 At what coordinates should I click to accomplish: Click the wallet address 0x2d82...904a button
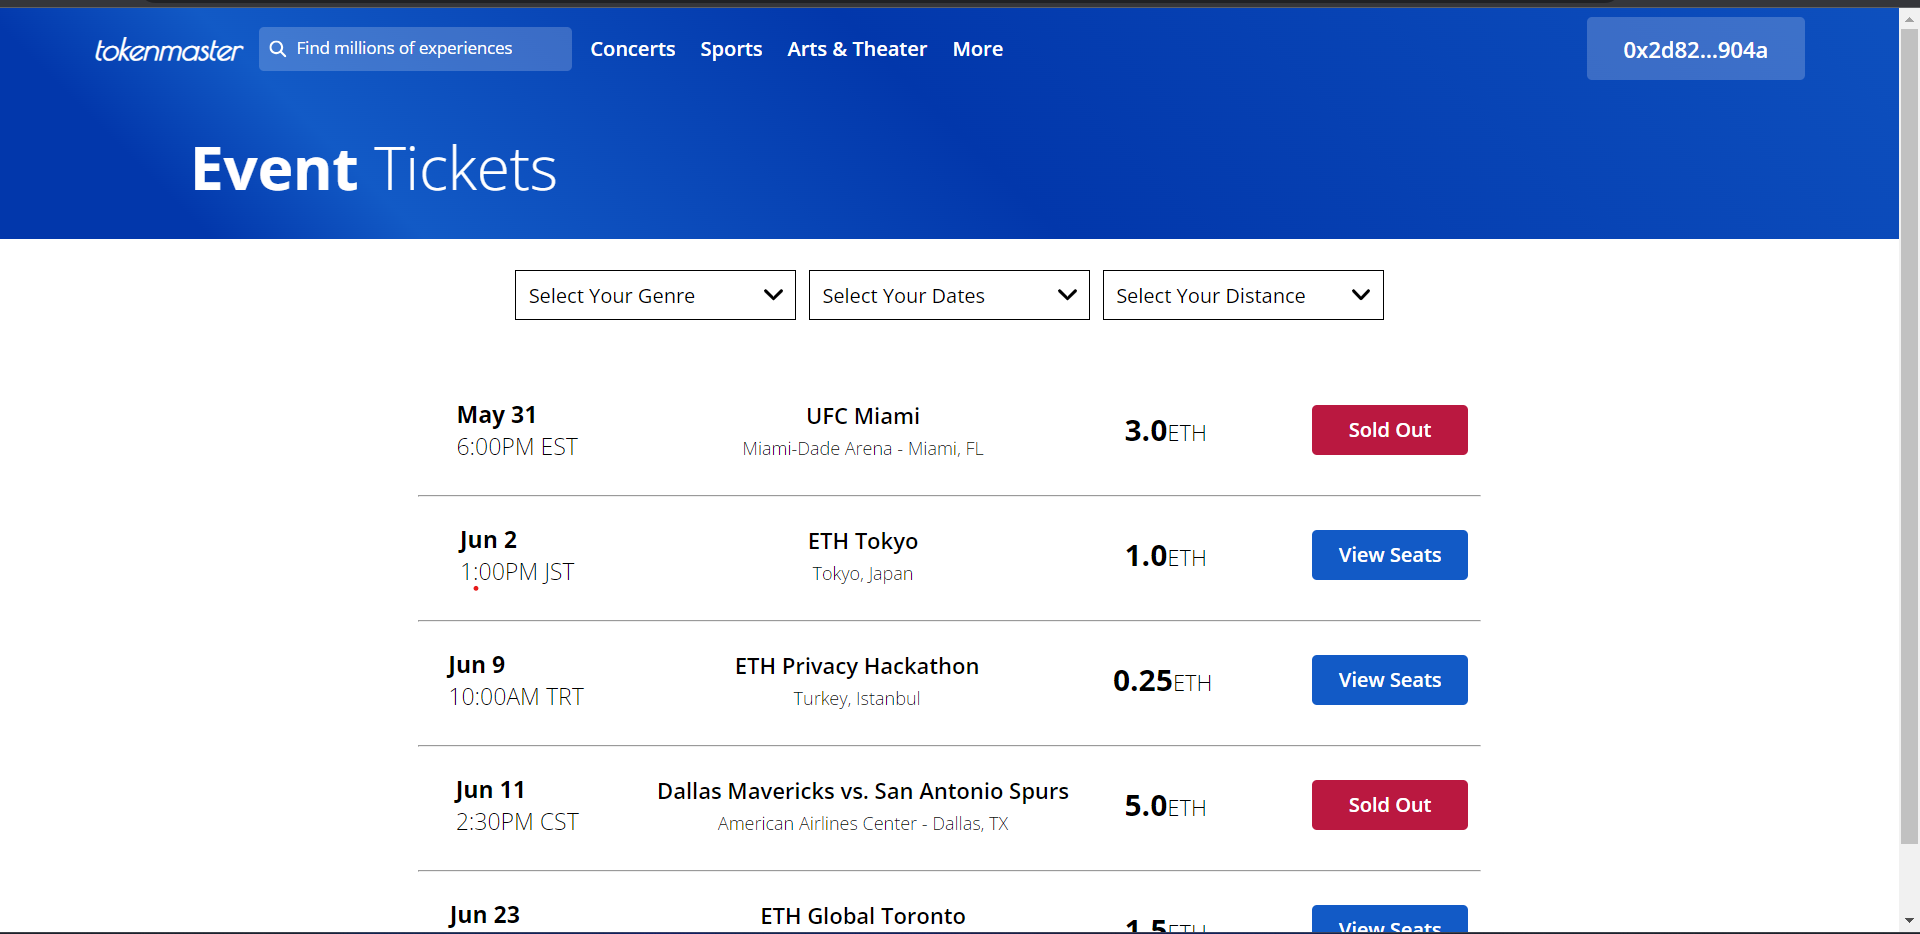tap(1695, 49)
